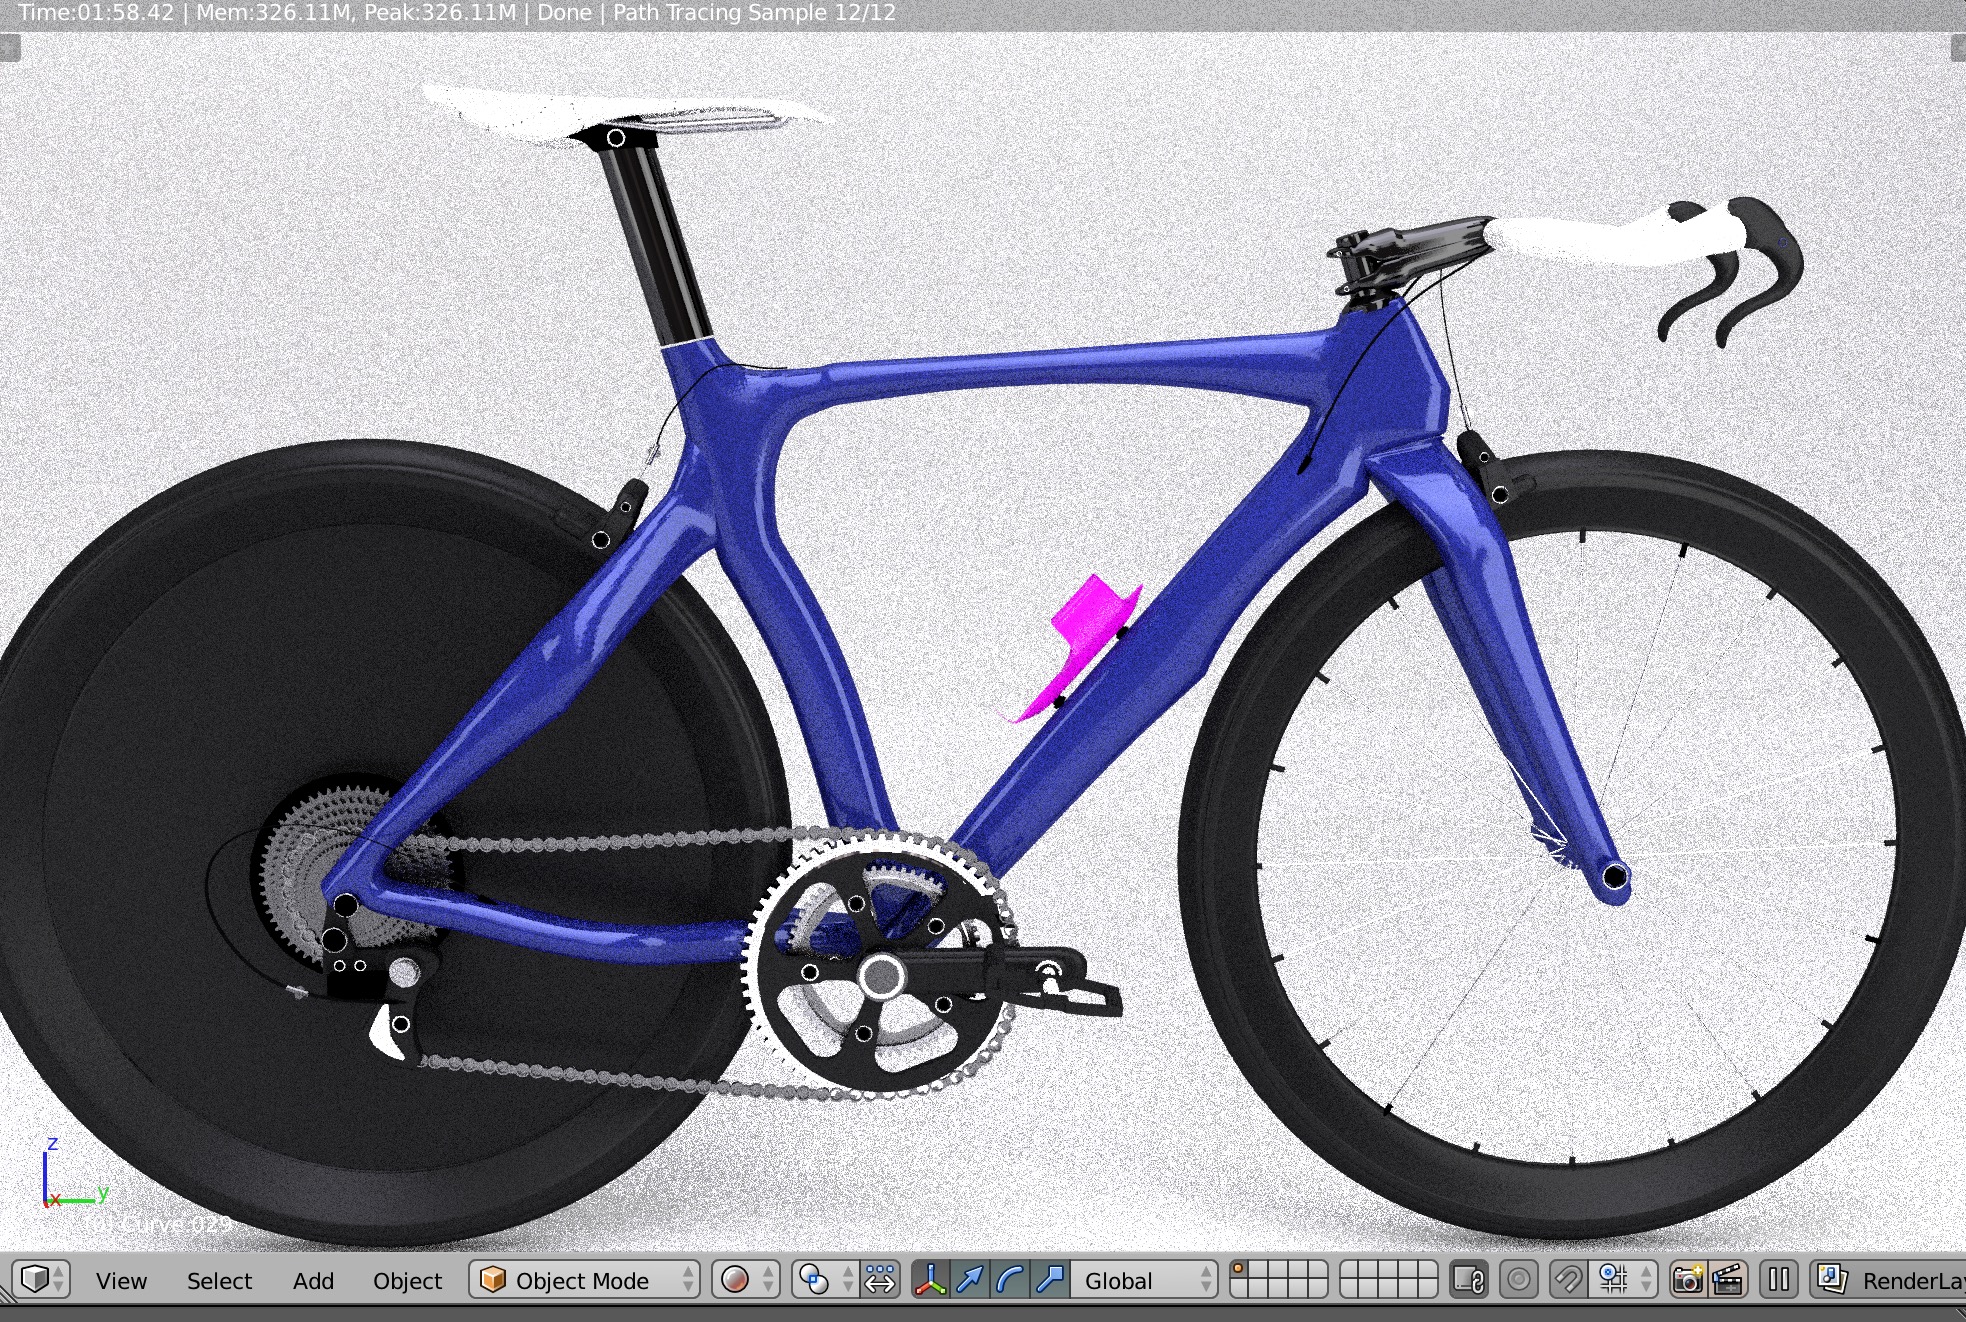The image size is (1966, 1322).
Task: Pause the viewport preview render
Action: point(1778,1280)
